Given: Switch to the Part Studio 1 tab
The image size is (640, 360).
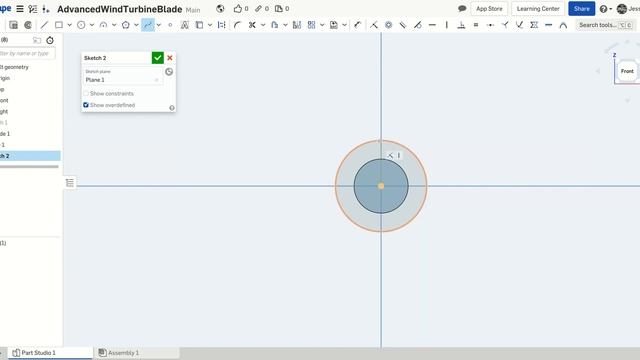Looking at the screenshot, I should tap(51, 353).
